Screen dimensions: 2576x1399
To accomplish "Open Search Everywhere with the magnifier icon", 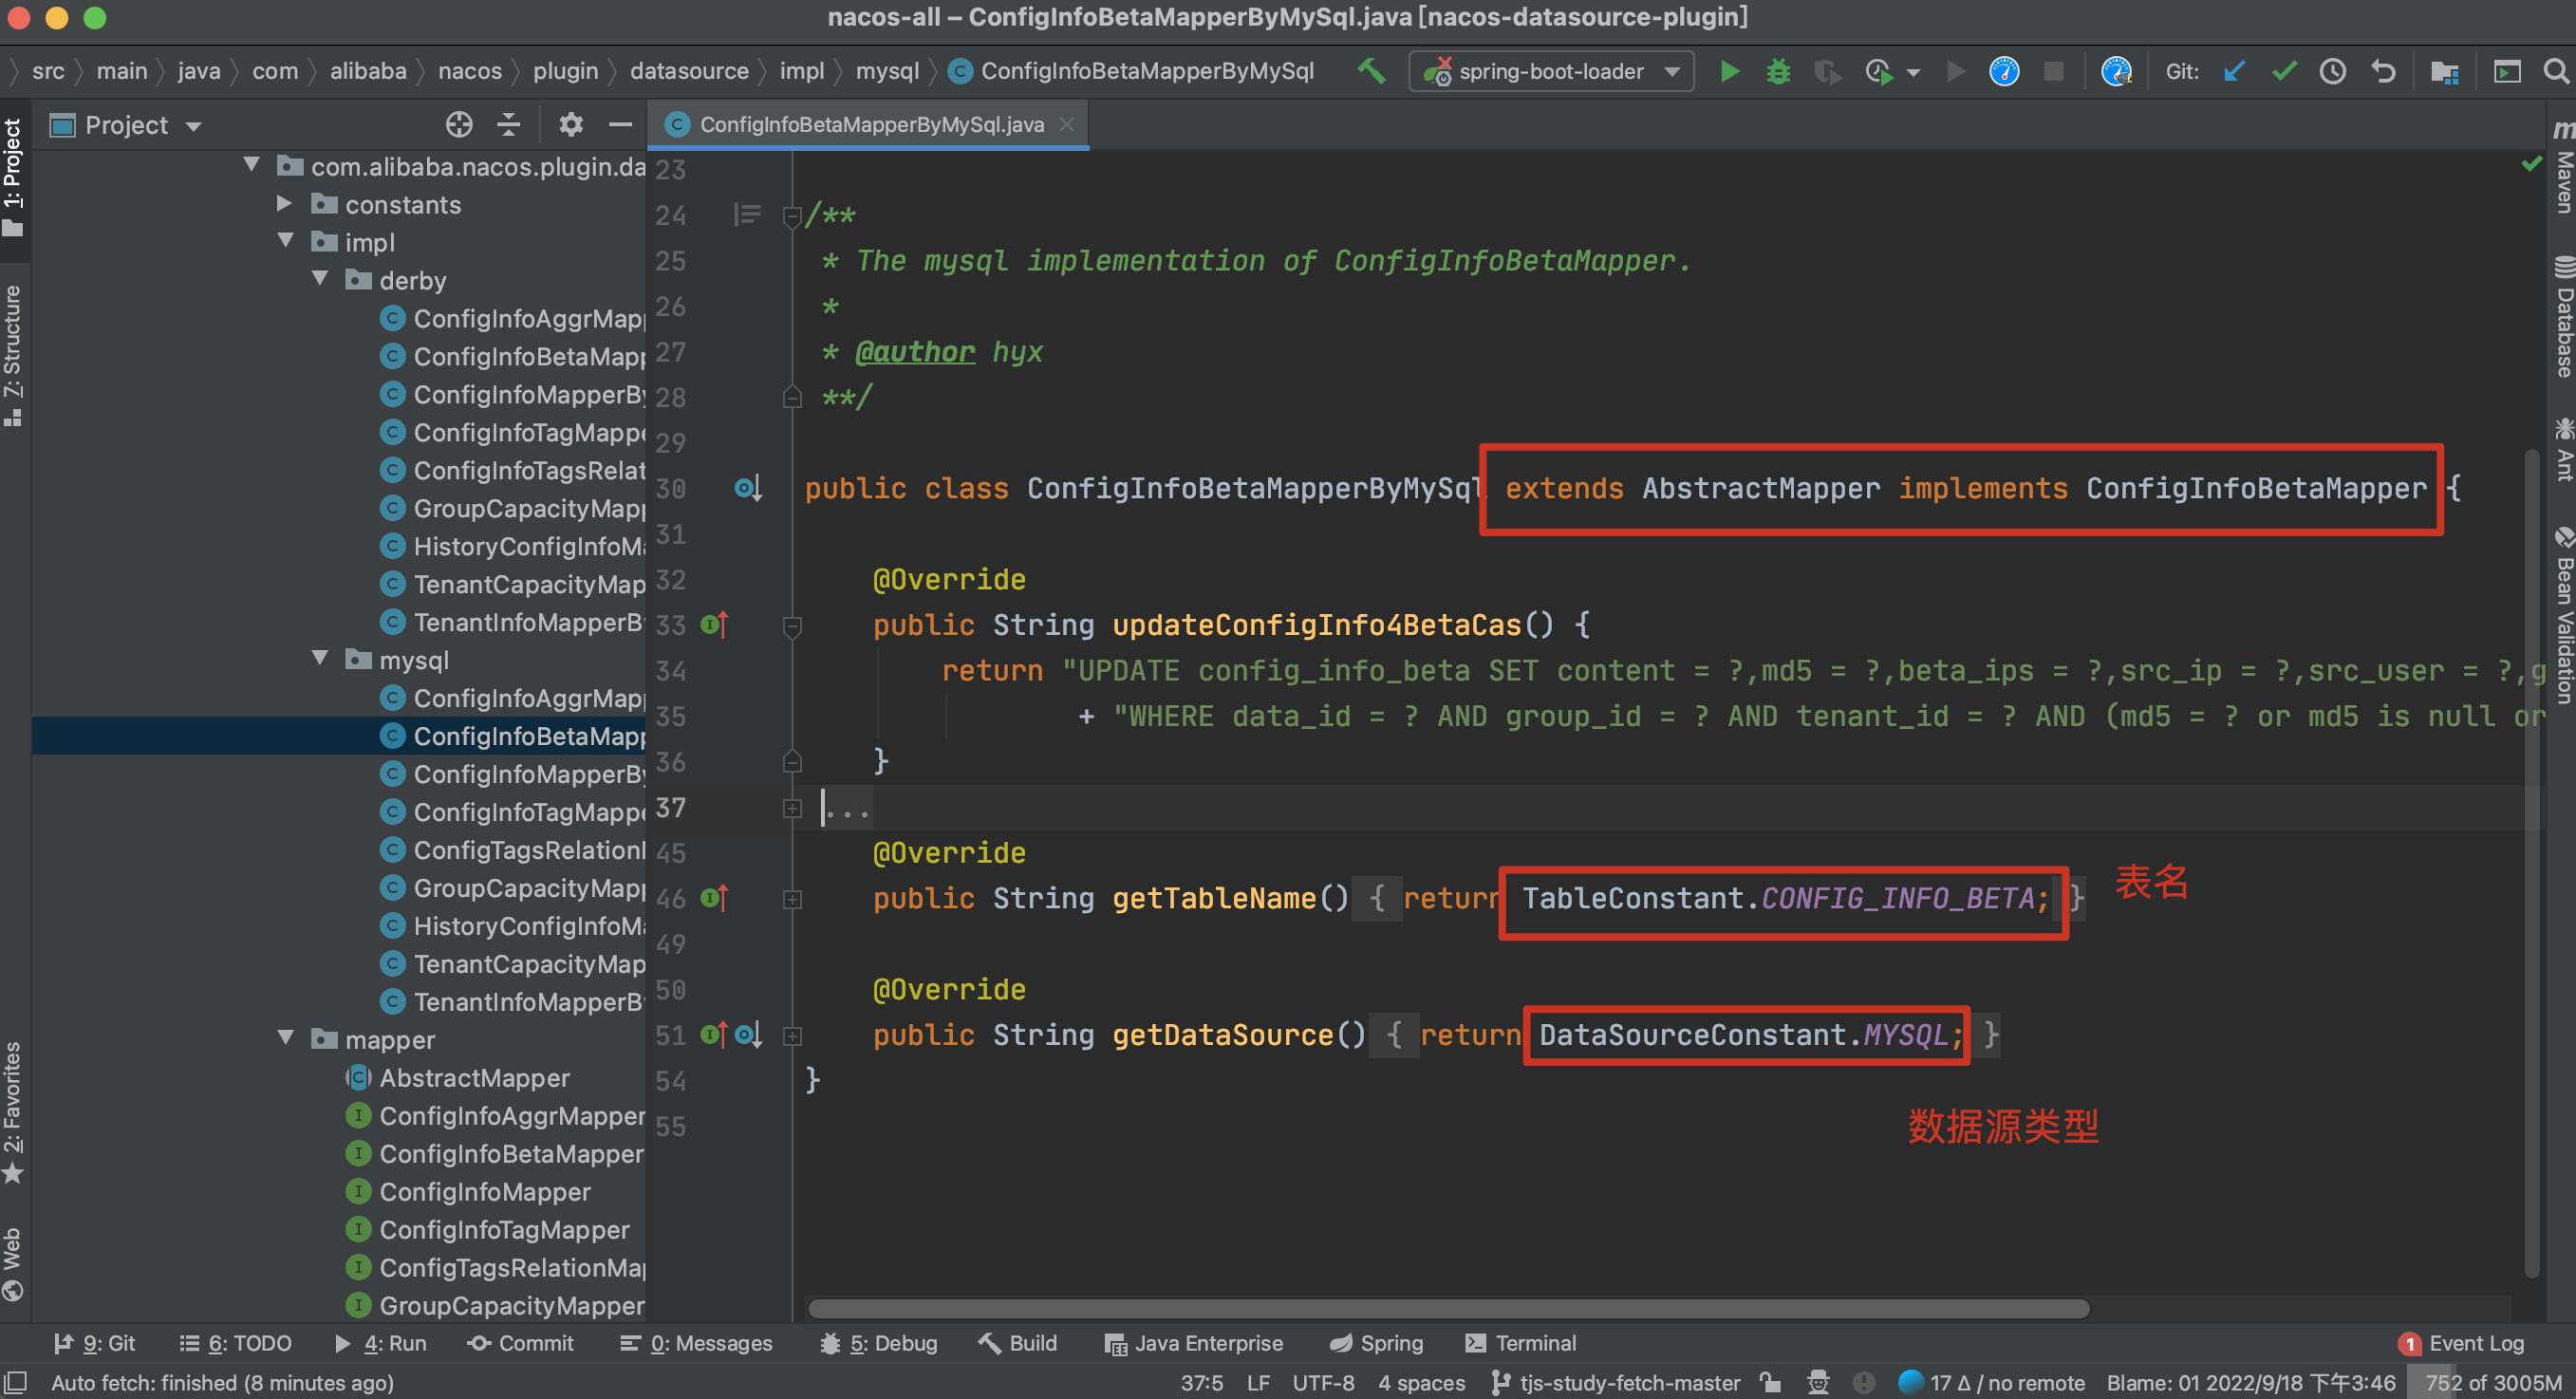I will pos(2556,71).
